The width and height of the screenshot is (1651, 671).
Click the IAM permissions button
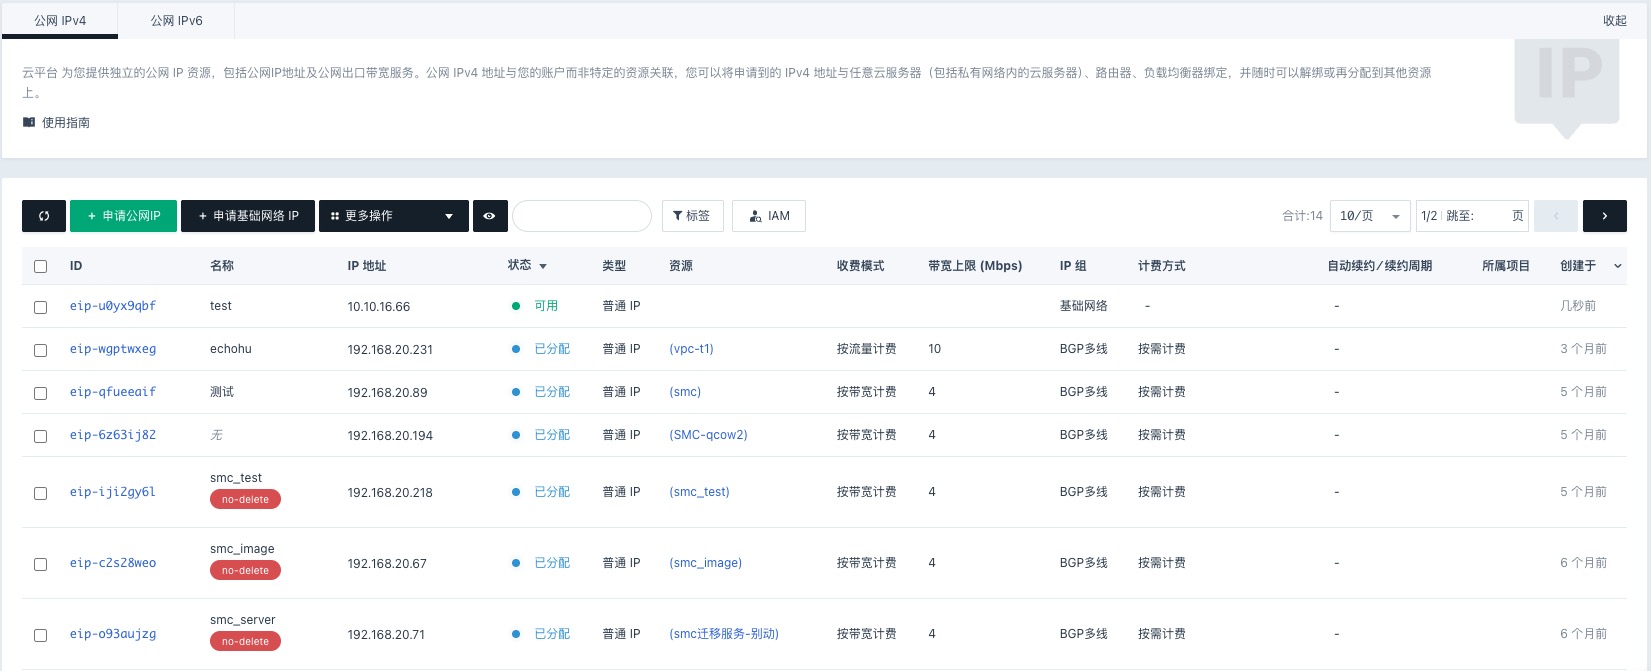pos(769,216)
